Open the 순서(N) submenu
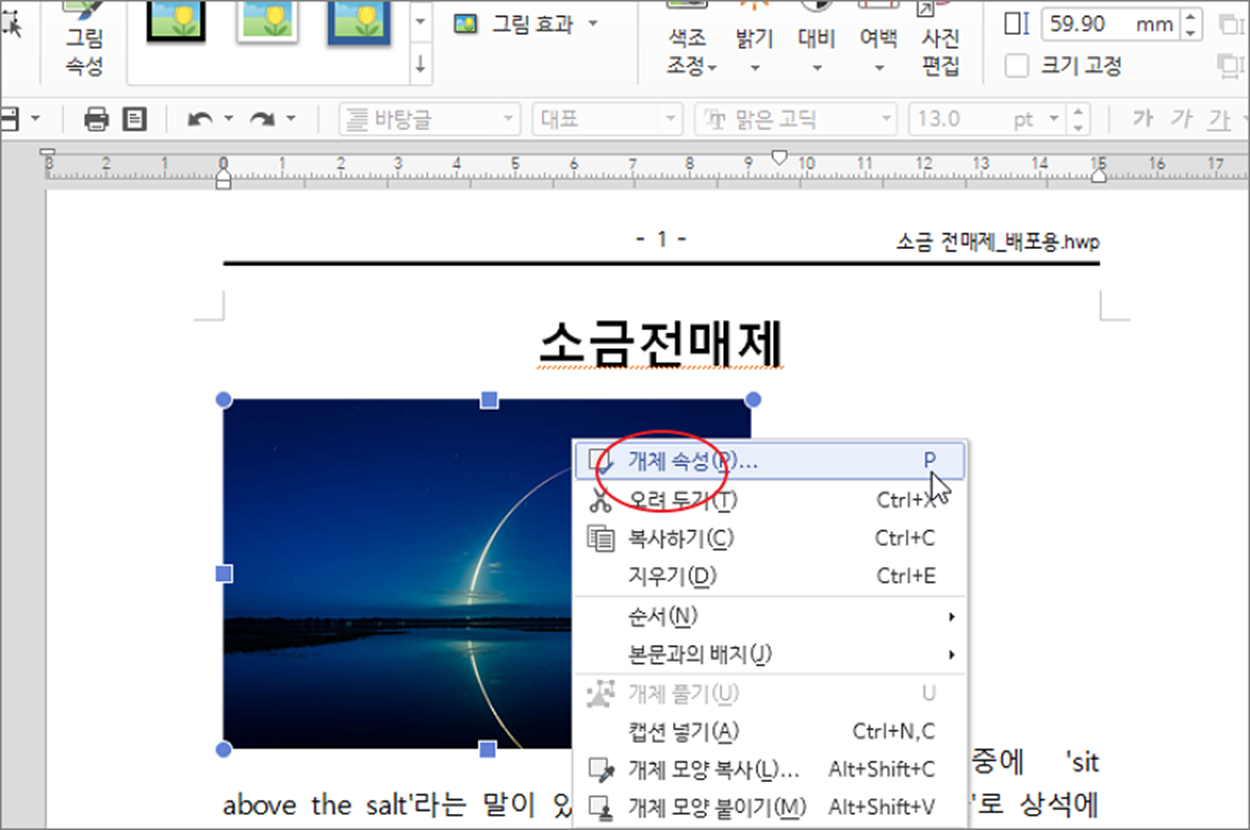Screen dimensions: 1250x830 [x=770, y=616]
